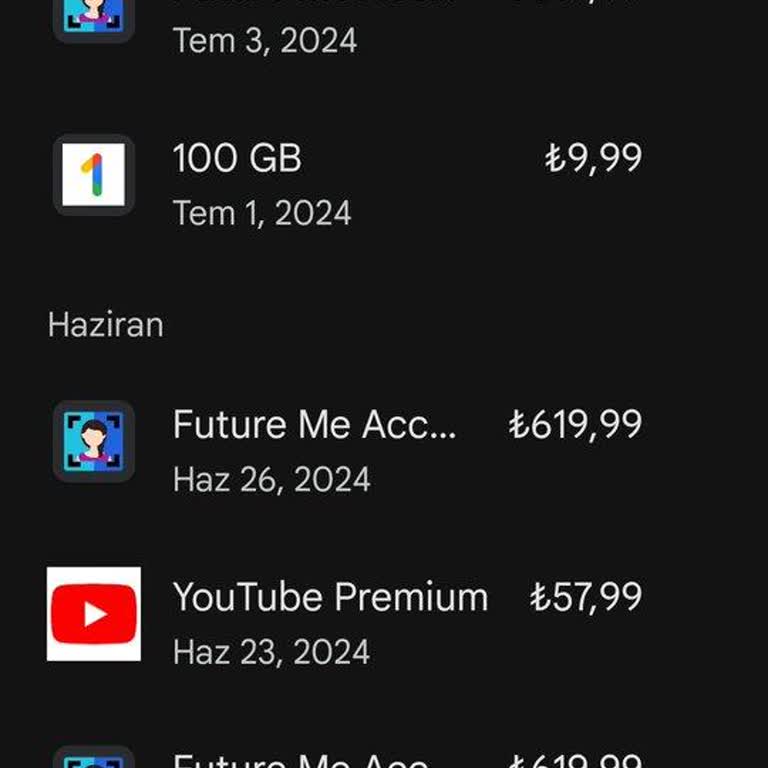Click the Tem 1, 2024 date
Screen dimensions: 768x768
262,212
